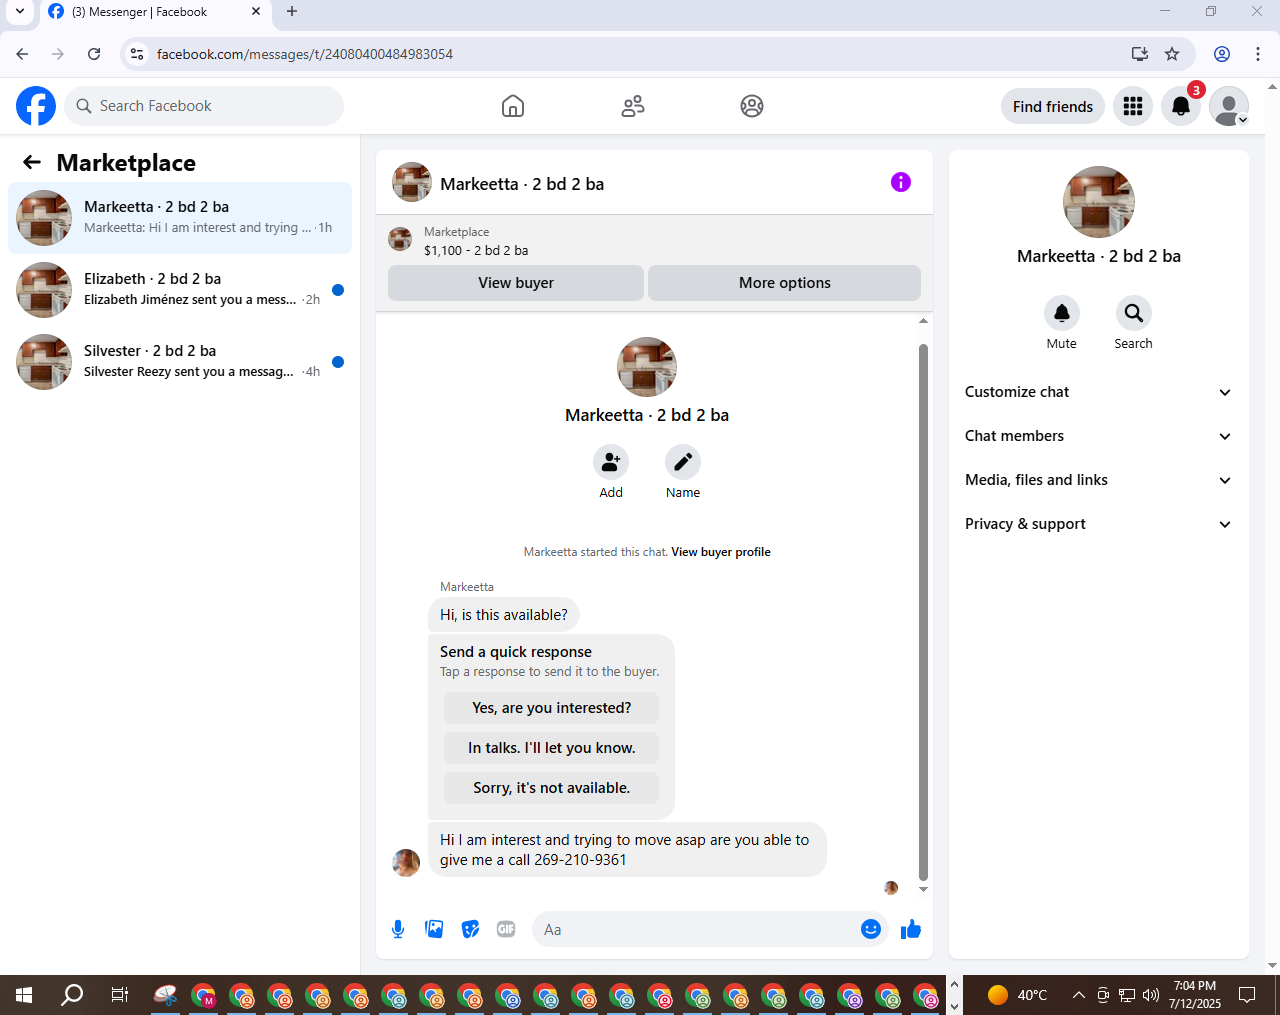The image size is (1280, 1015).
Task: Click the message with phone number 269-210-9361
Action: [627, 850]
